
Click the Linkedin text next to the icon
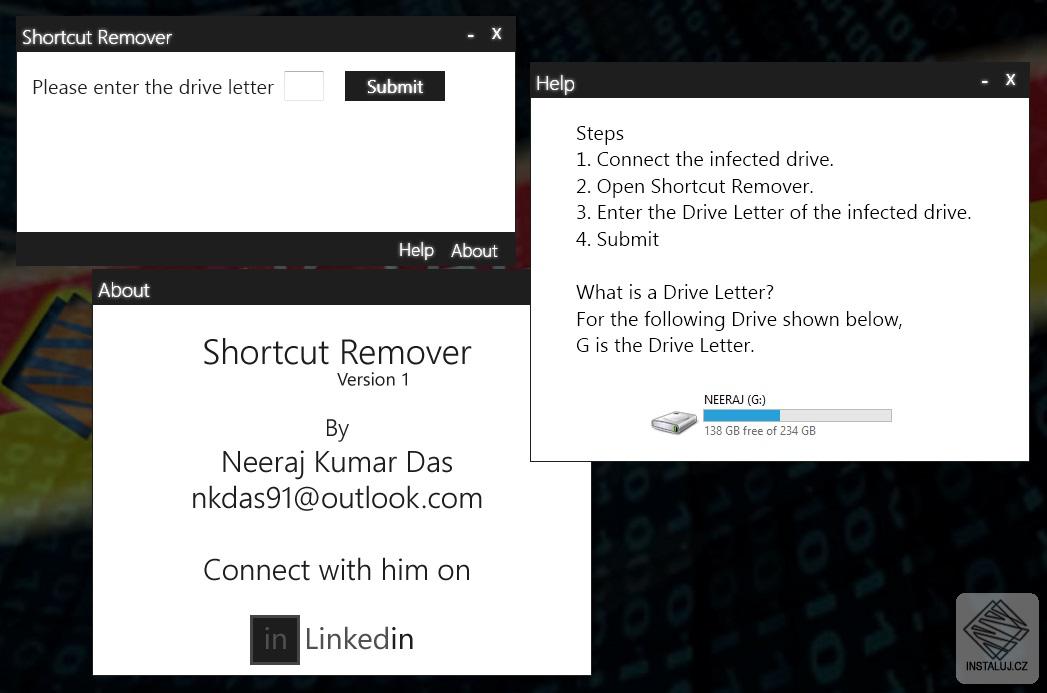pos(359,638)
